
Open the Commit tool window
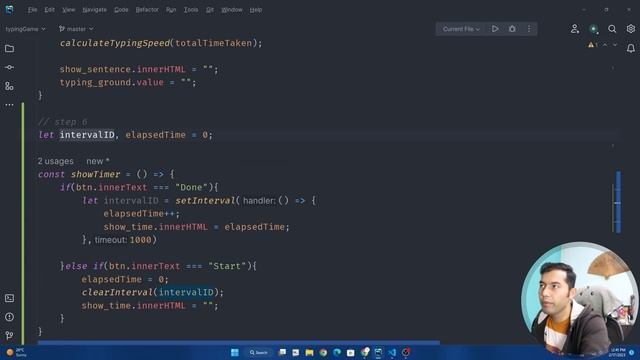point(9,67)
